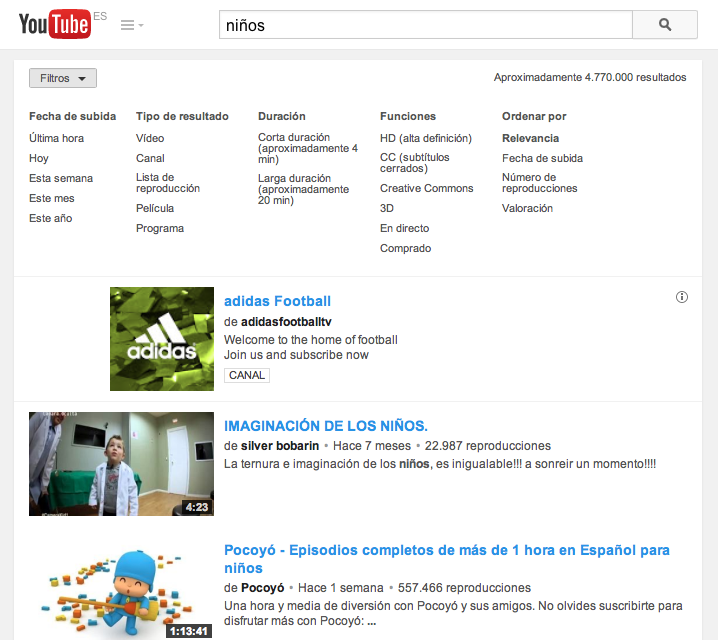Collapse the Filtros dropdown
Viewport: 718px width, 640px height.
(63, 78)
